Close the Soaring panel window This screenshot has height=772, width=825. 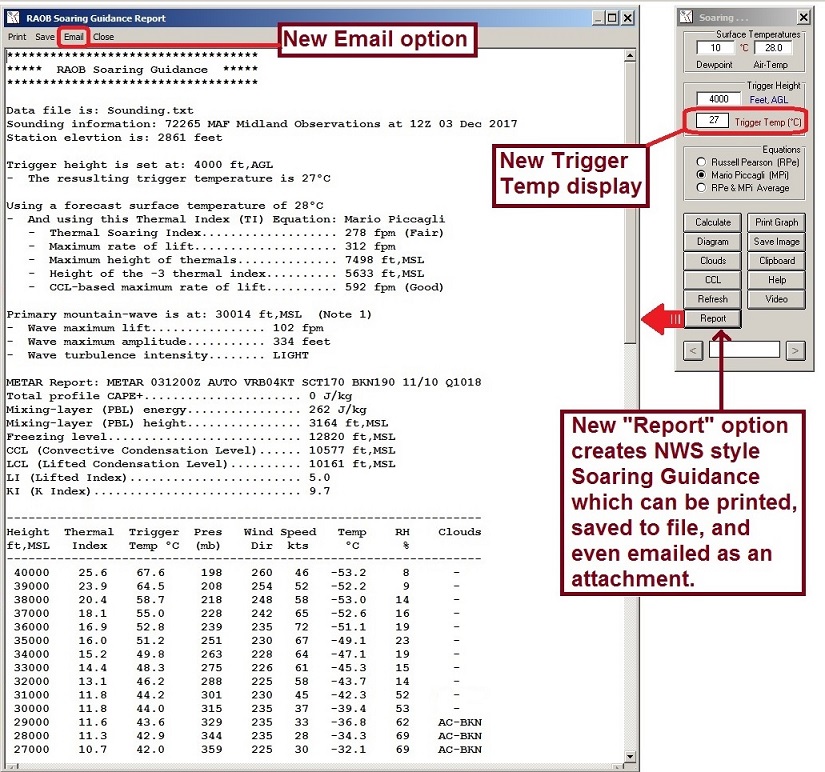[803, 17]
